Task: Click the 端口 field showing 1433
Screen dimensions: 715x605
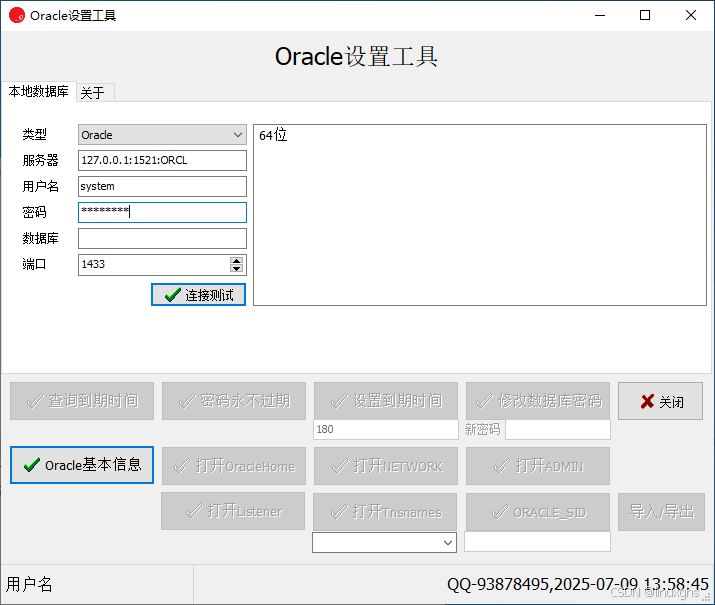Action: [154, 264]
